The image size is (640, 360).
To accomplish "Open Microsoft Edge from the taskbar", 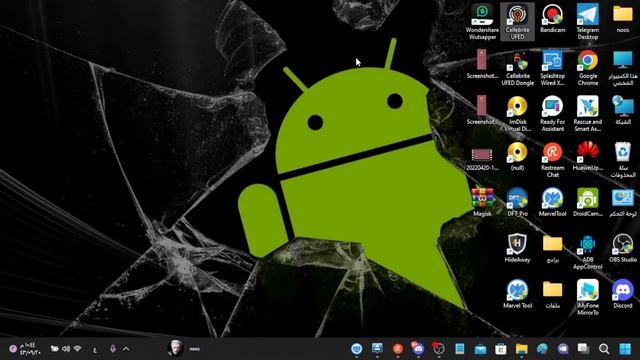I will 542,349.
